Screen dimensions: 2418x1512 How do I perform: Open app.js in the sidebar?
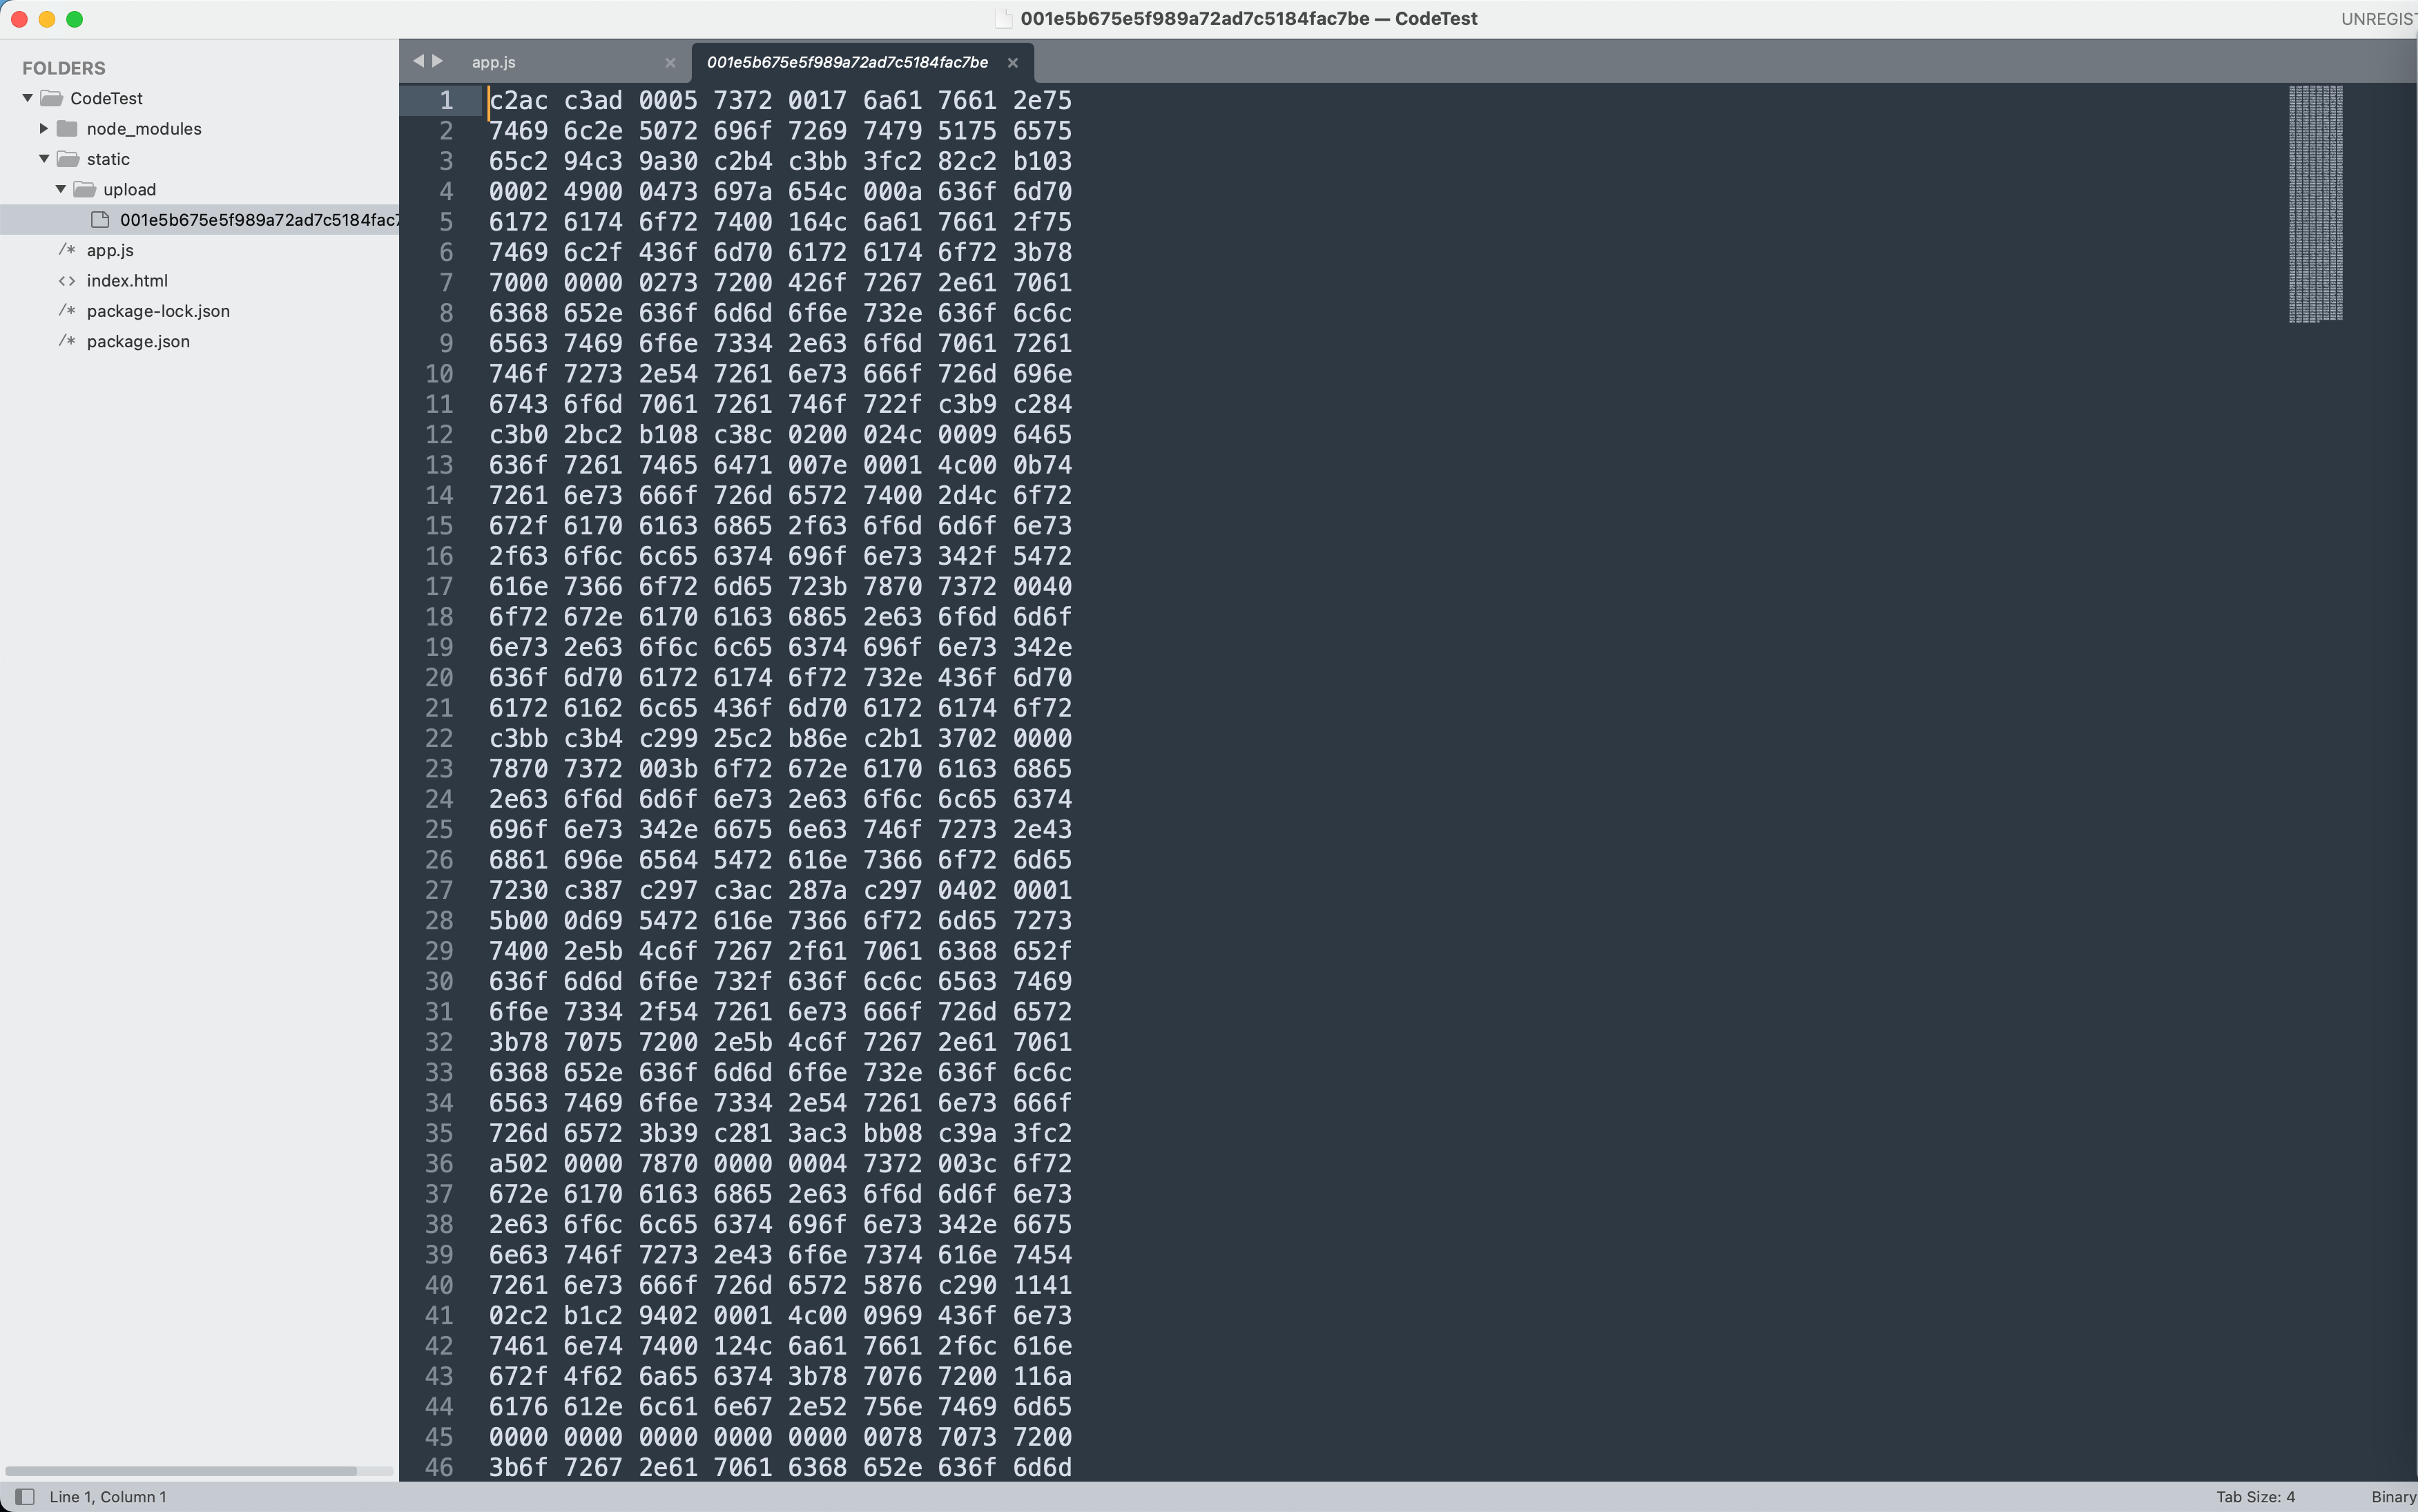[x=110, y=250]
